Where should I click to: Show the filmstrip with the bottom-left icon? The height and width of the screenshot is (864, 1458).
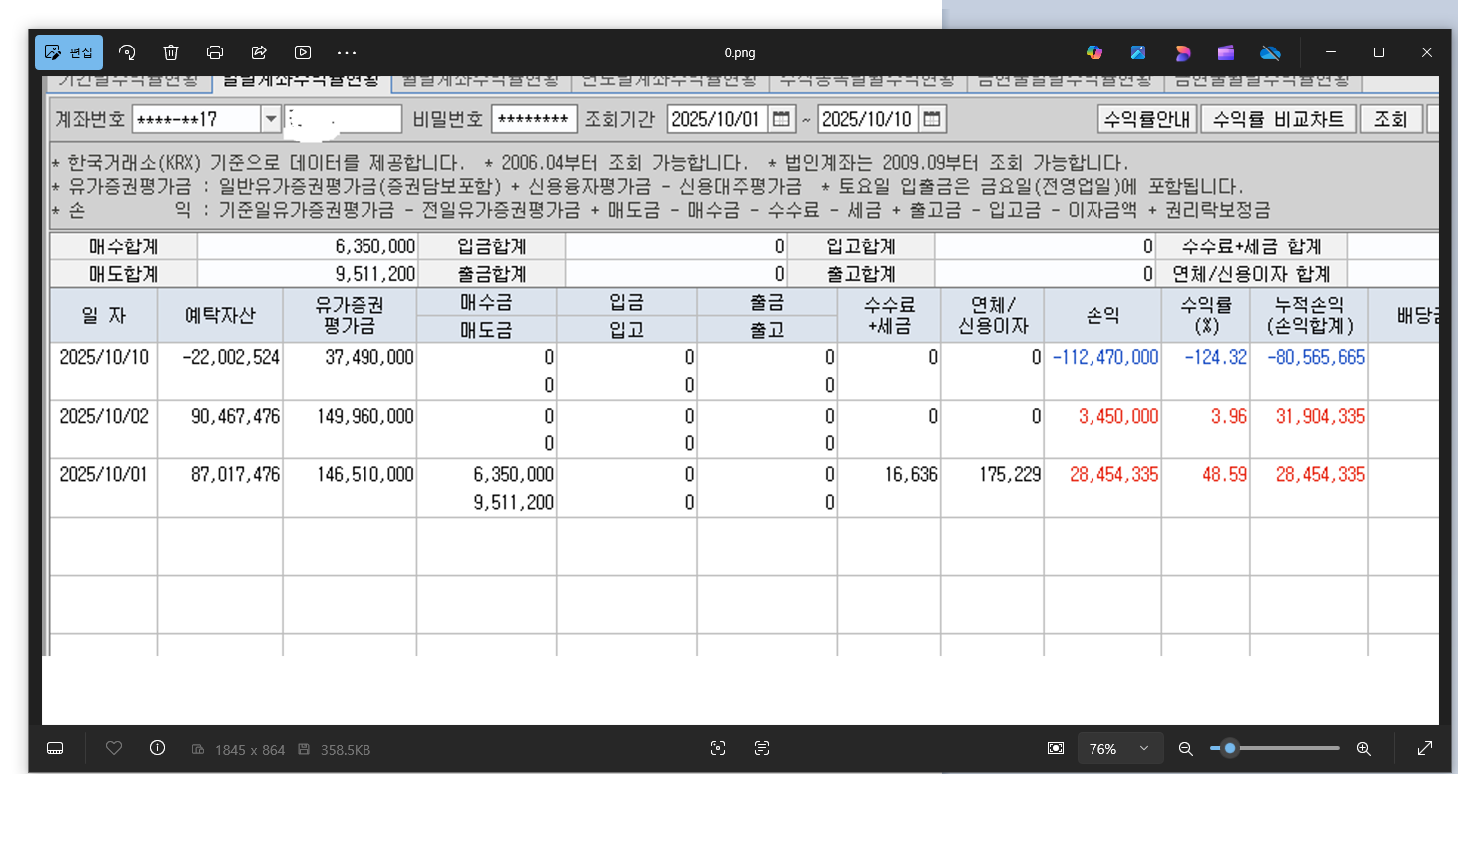pos(55,748)
